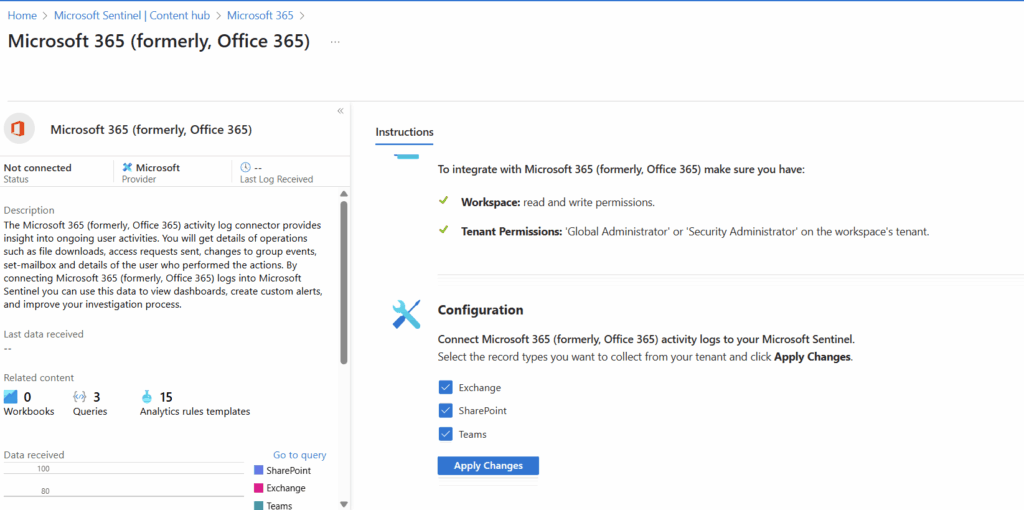
Task: Click the Not connected status text
Action: 37,168
